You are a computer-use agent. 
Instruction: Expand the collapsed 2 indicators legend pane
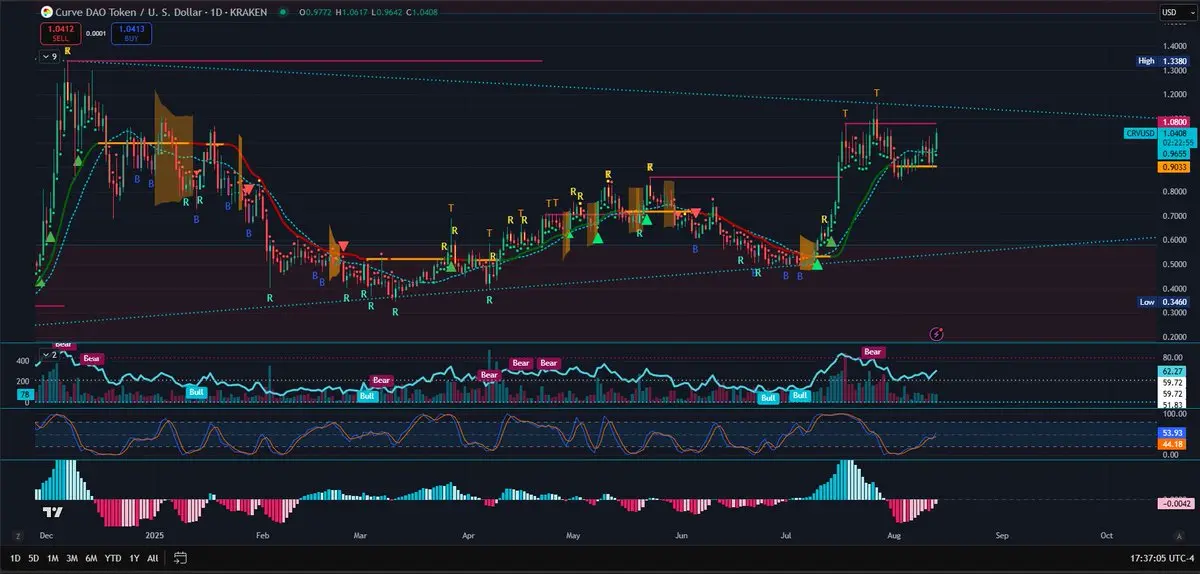coord(48,354)
